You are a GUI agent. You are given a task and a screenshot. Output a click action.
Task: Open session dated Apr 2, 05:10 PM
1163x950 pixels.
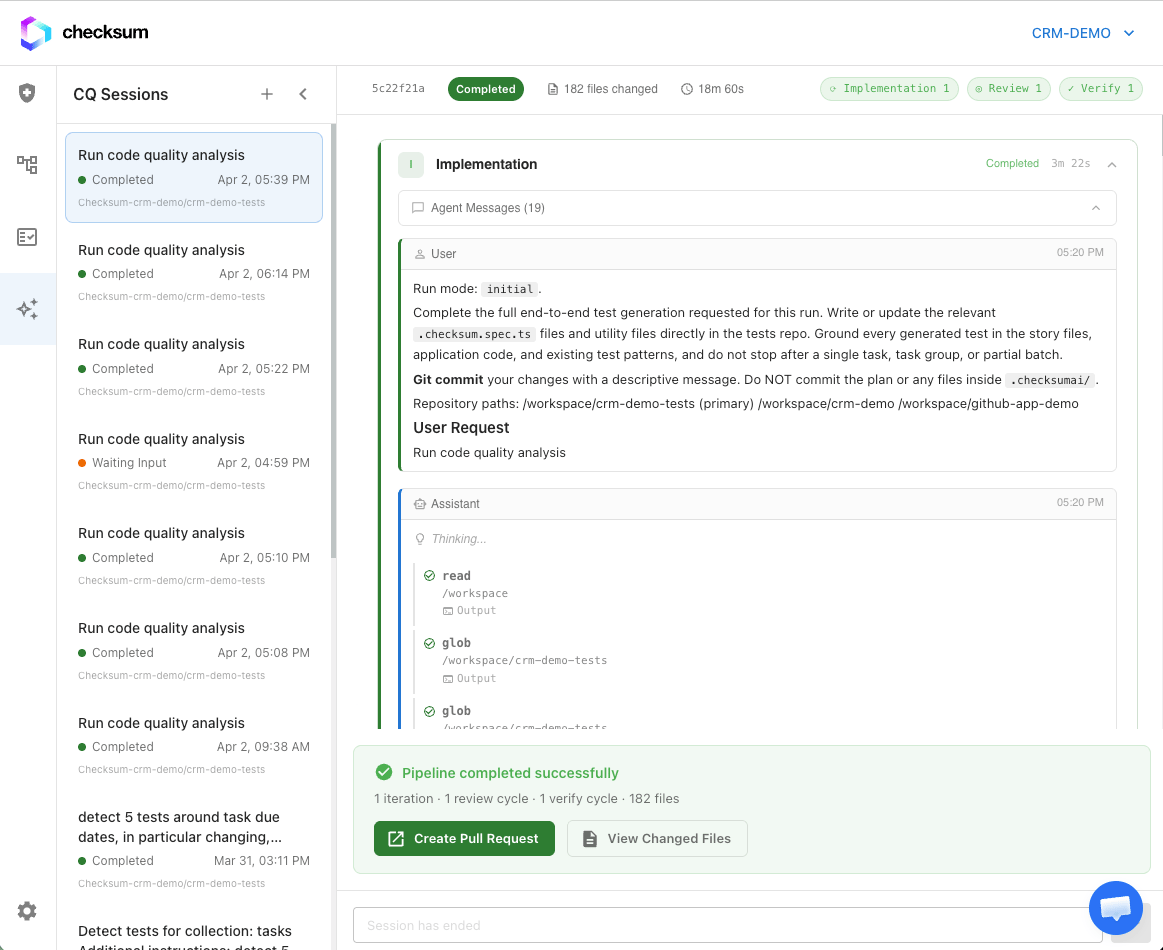click(x=194, y=556)
